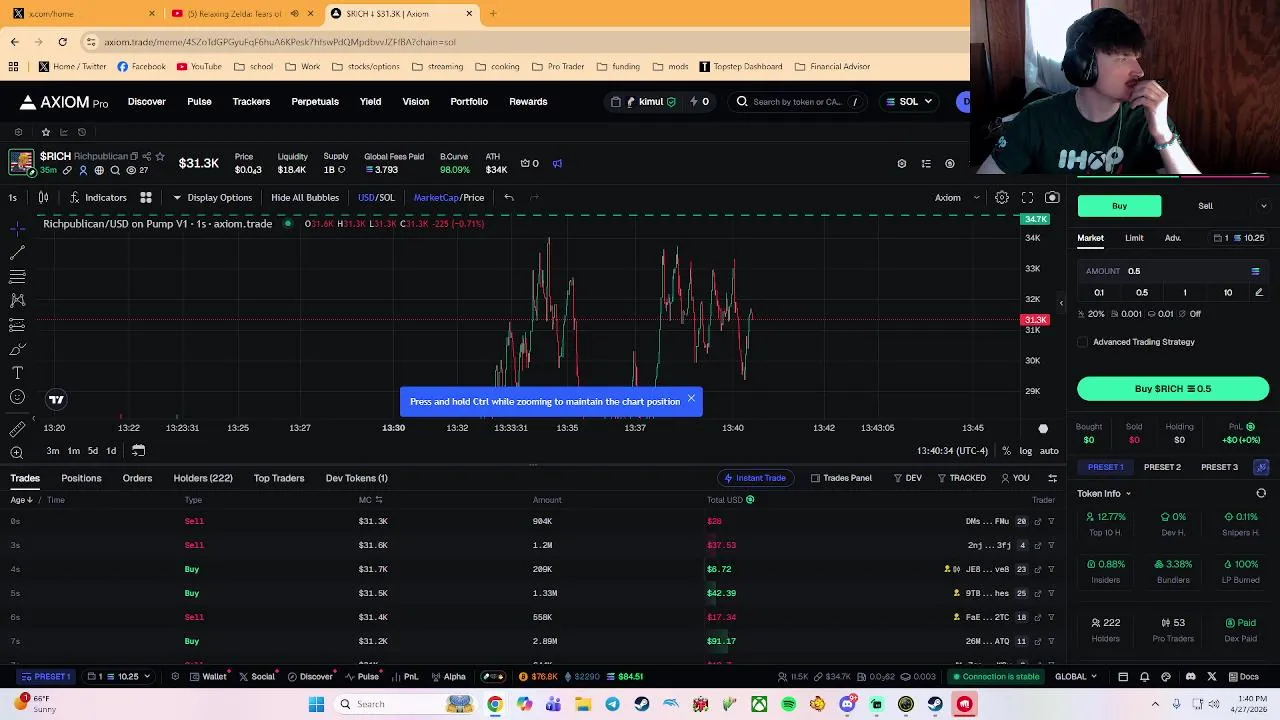1280x720 pixels.
Task: Toggle auto scale on chart
Action: coord(1049,451)
